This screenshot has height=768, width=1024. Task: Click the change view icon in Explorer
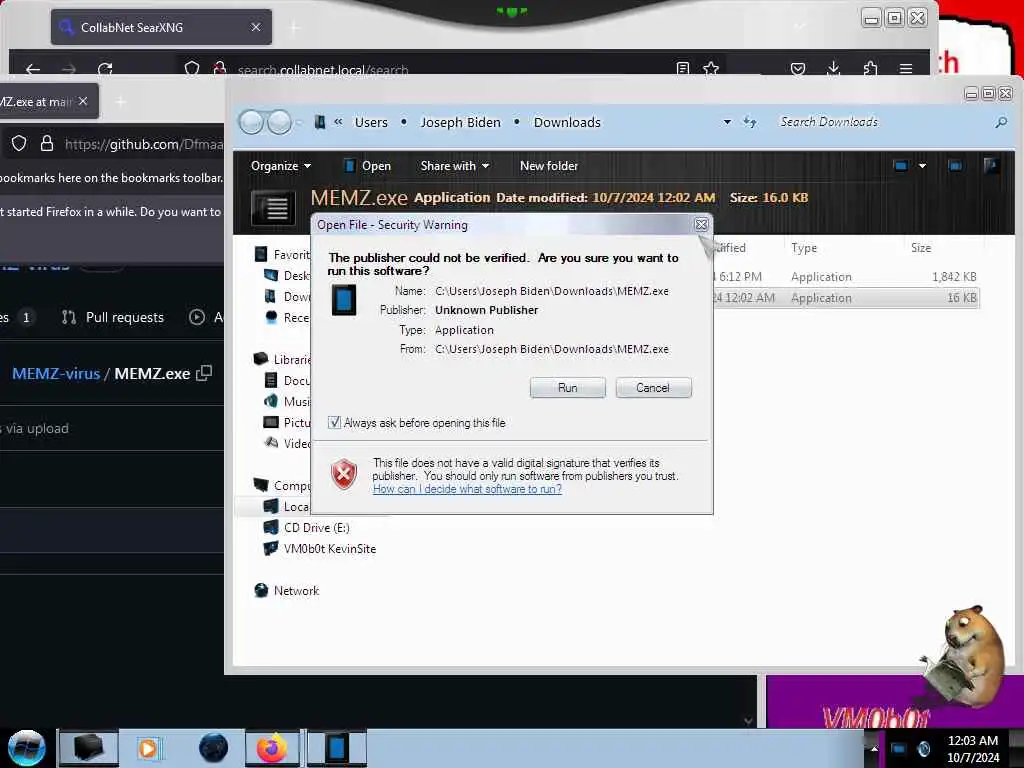901,166
